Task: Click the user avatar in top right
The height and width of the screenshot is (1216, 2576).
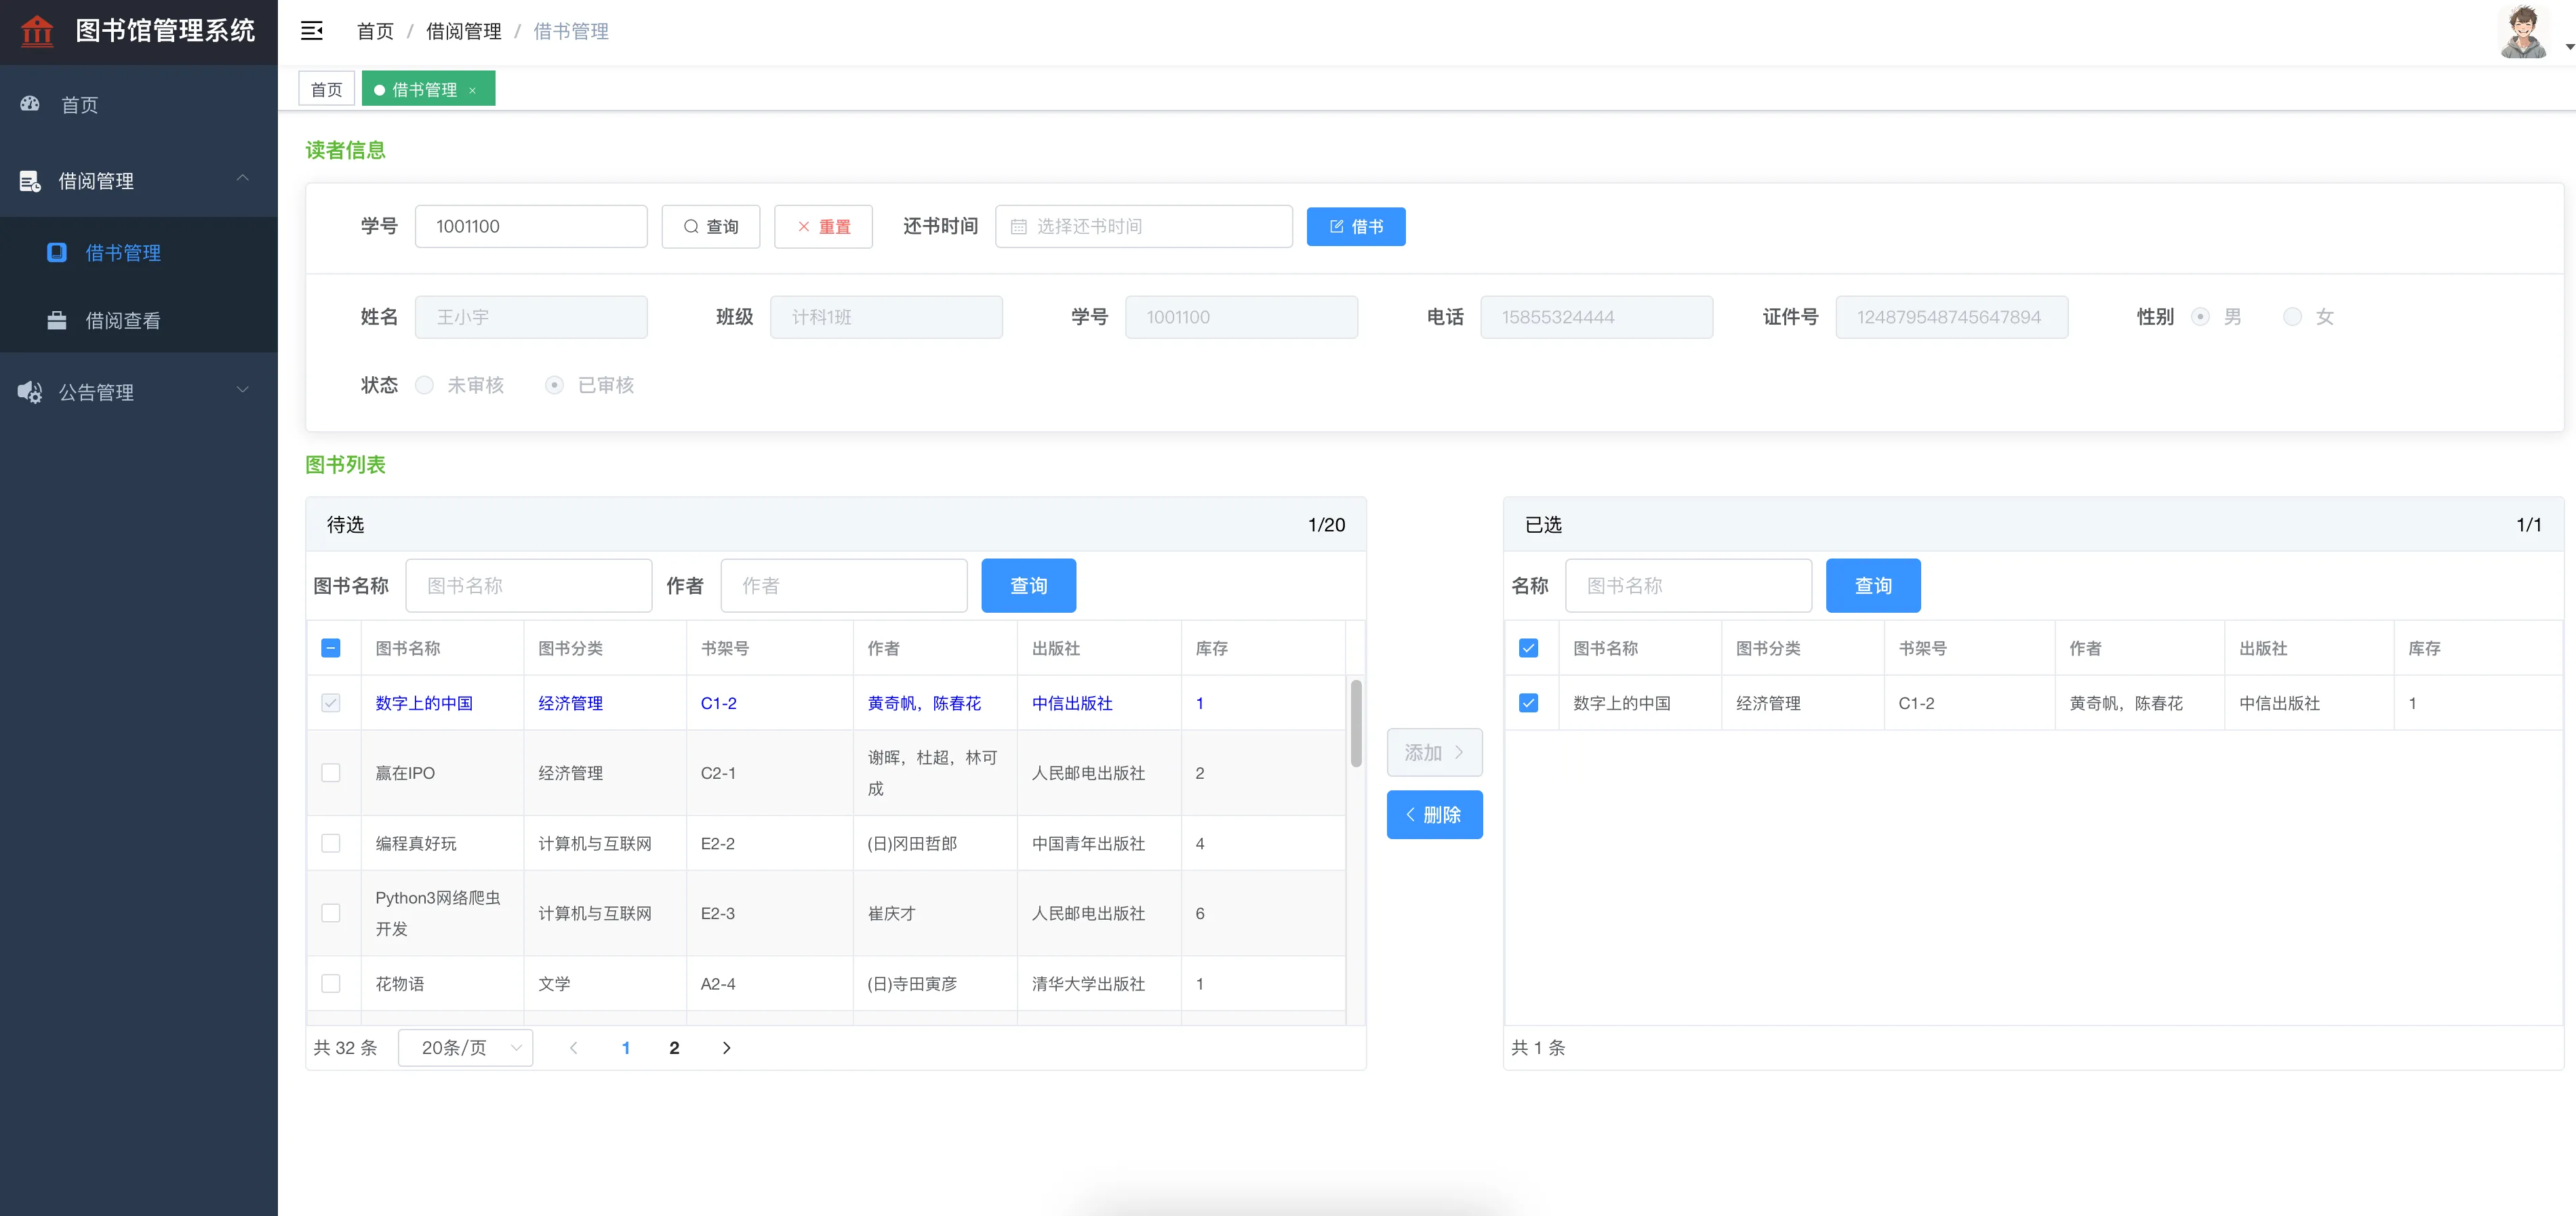Action: tap(2523, 32)
